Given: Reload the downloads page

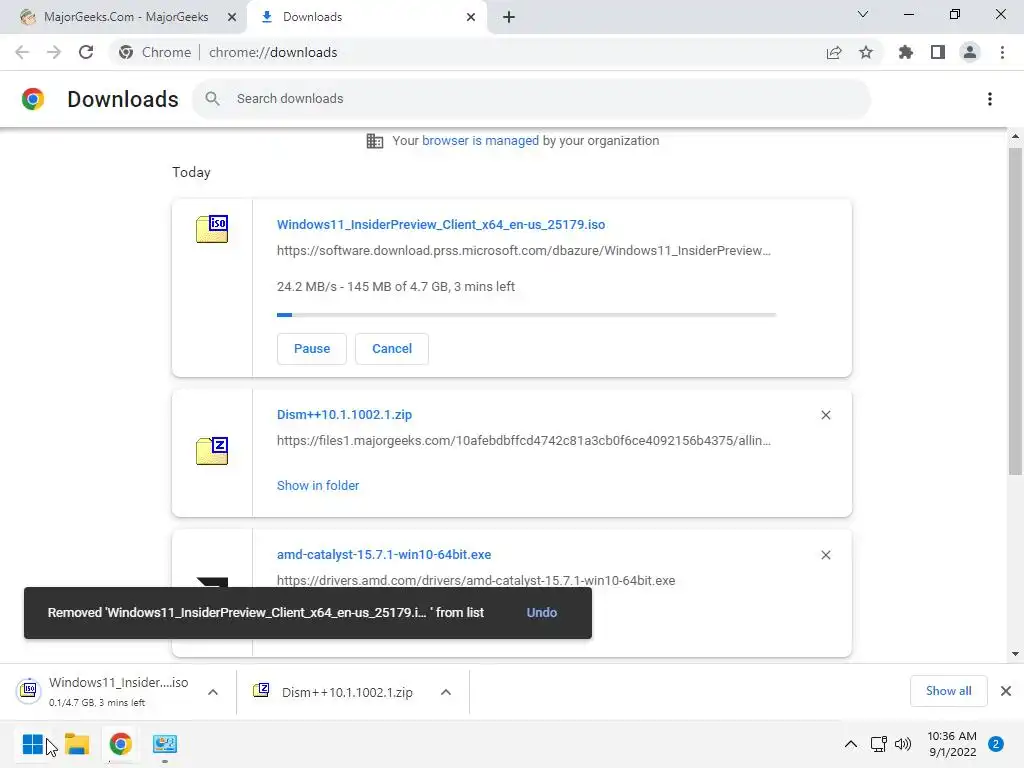Looking at the screenshot, I should pos(86,52).
